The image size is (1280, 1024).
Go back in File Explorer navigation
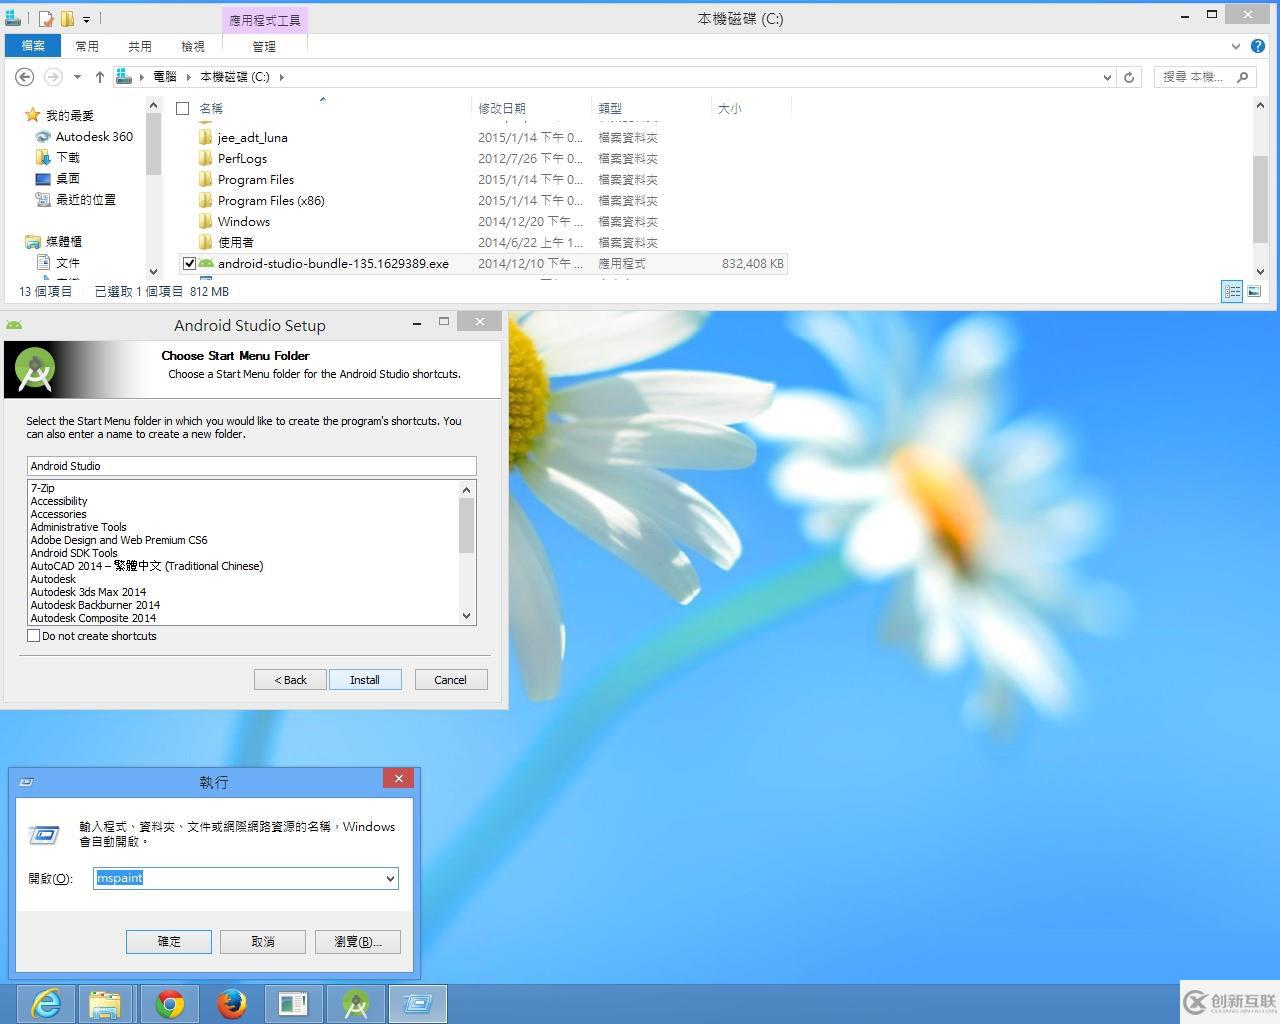[25, 77]
